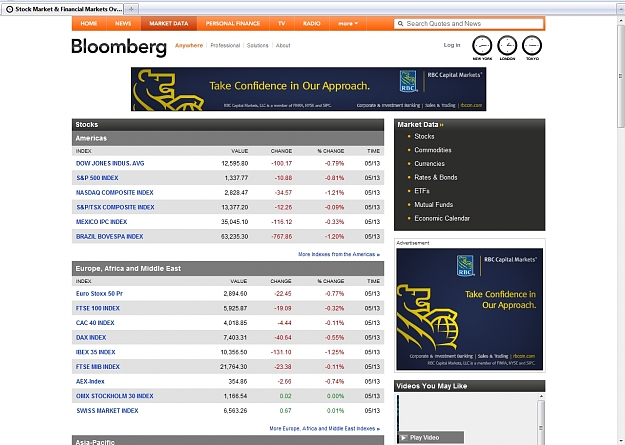Click the Swiss Market percent 0.01%
This screenshot has height=445, width=625.
[x=335, y=410]
